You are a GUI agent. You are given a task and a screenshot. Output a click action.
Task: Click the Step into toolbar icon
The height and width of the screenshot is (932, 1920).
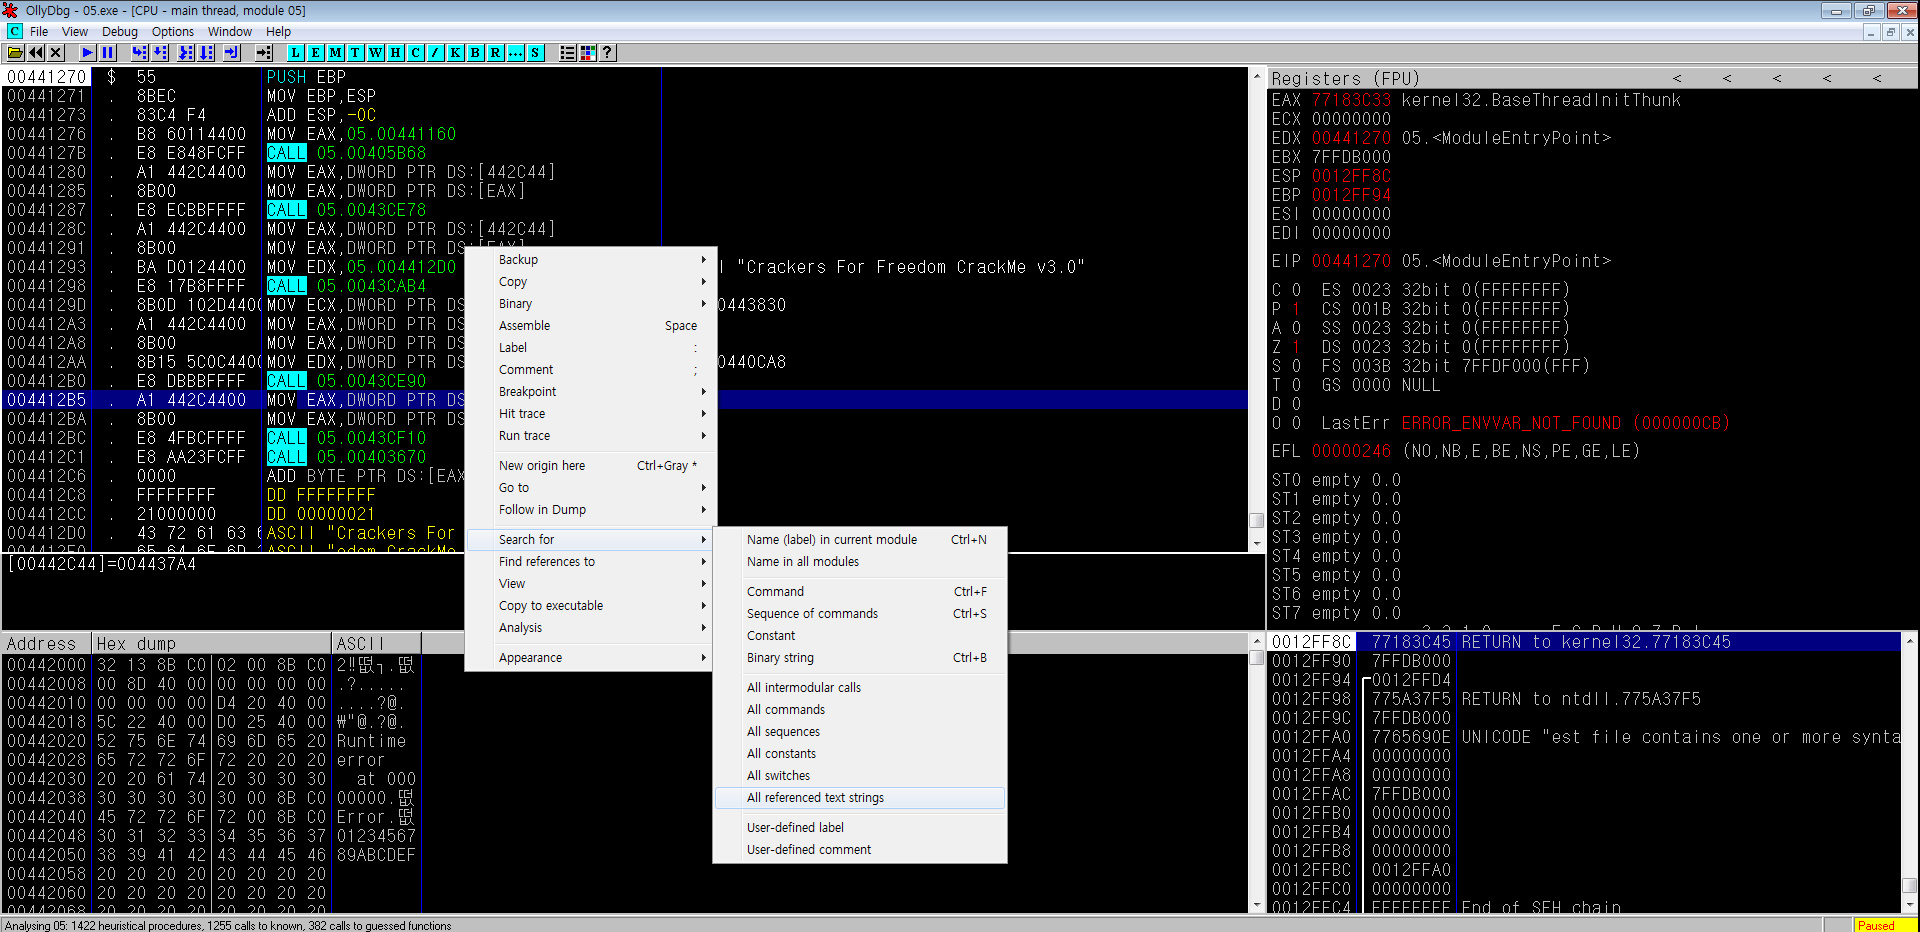140,53
